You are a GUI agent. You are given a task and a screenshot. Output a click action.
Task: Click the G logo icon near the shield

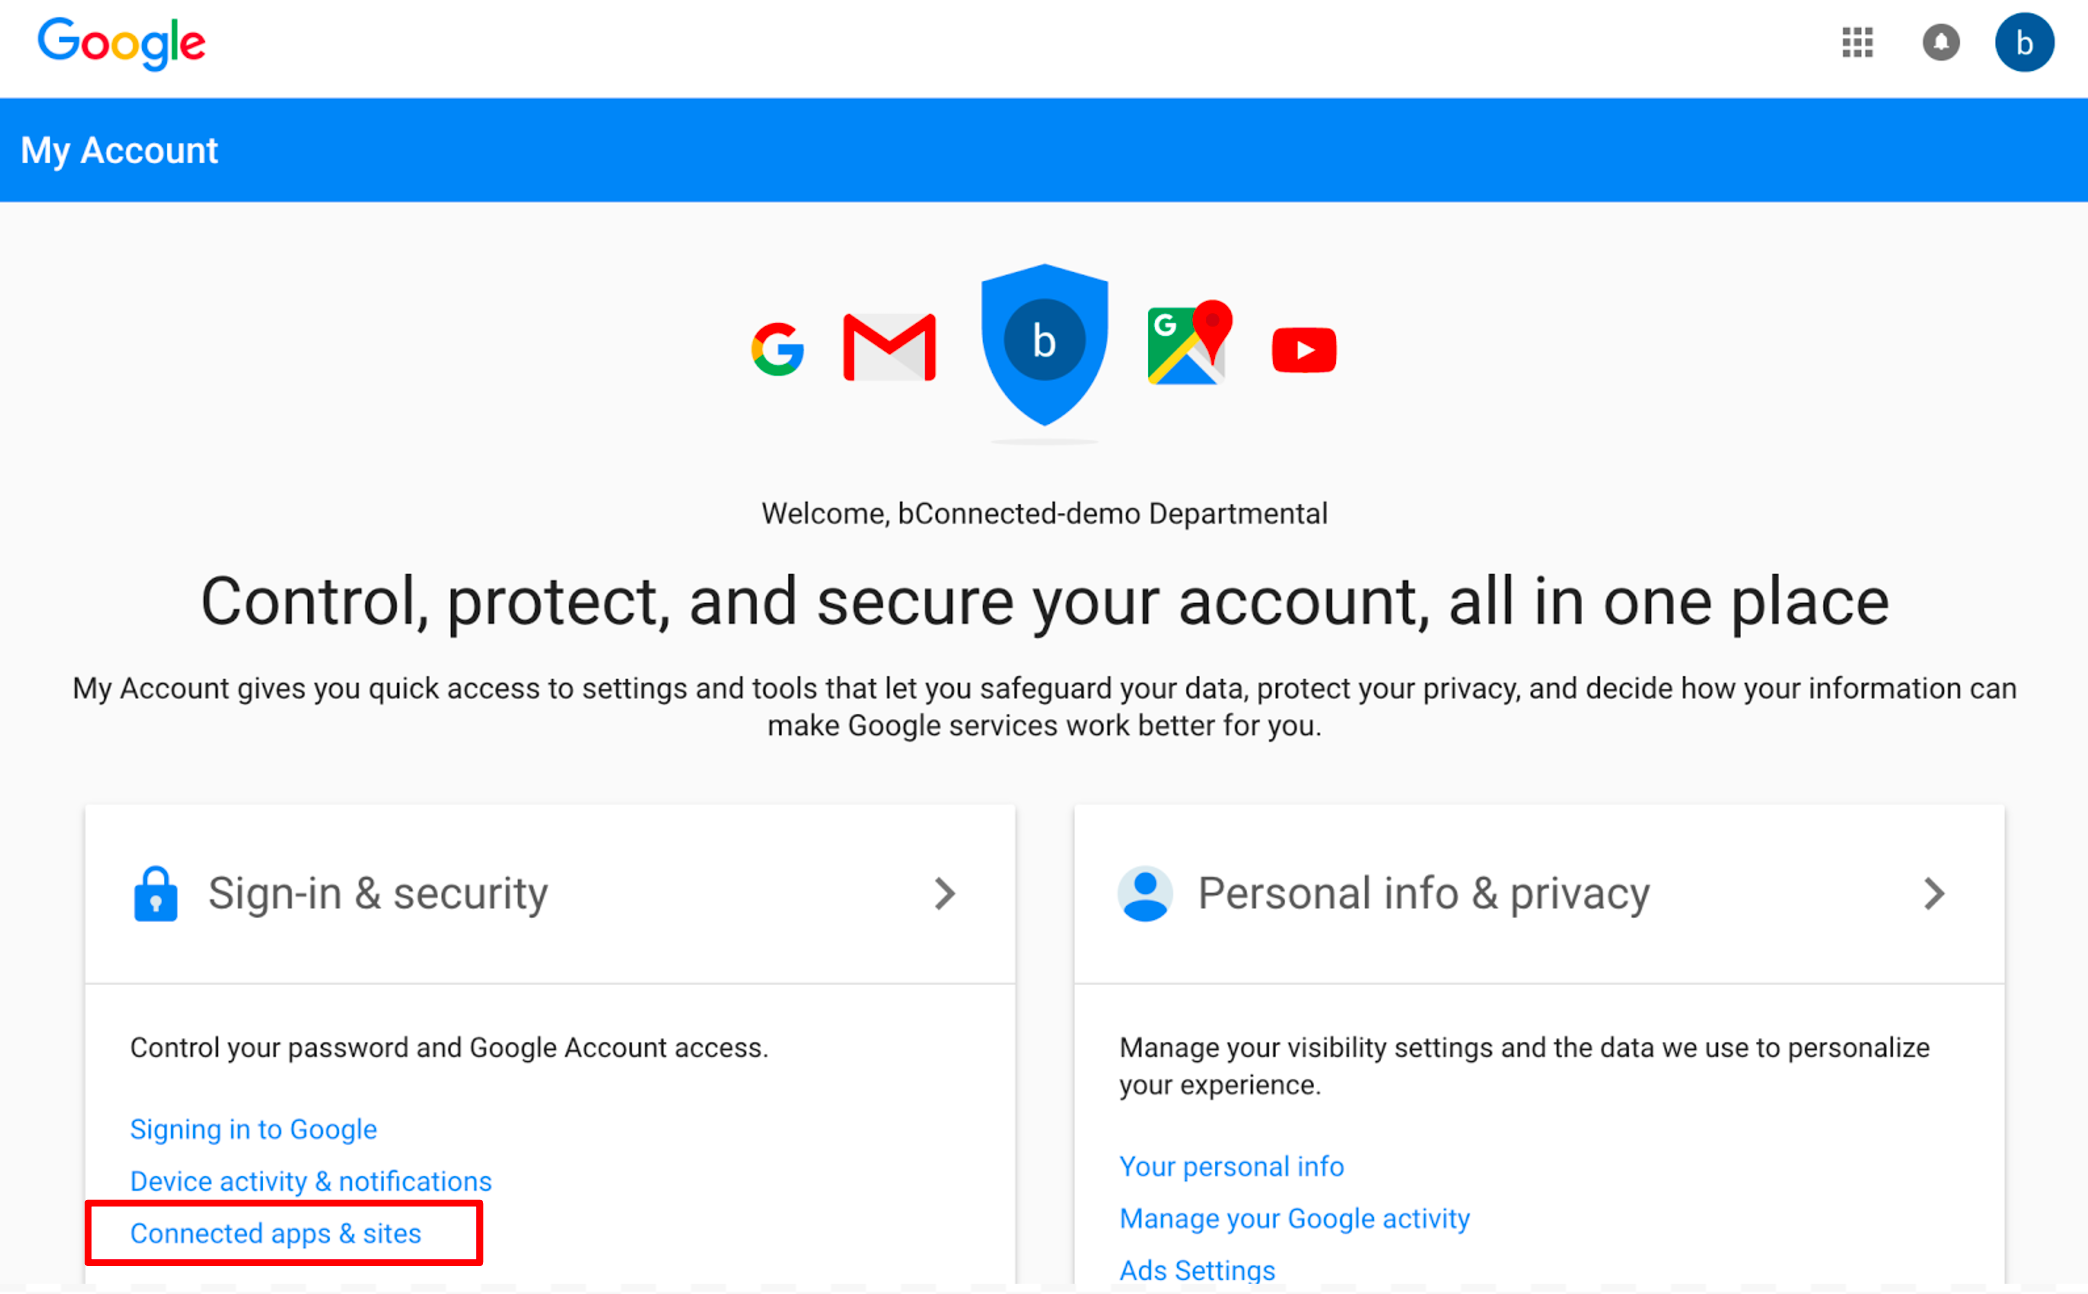[x=779, y=349]
